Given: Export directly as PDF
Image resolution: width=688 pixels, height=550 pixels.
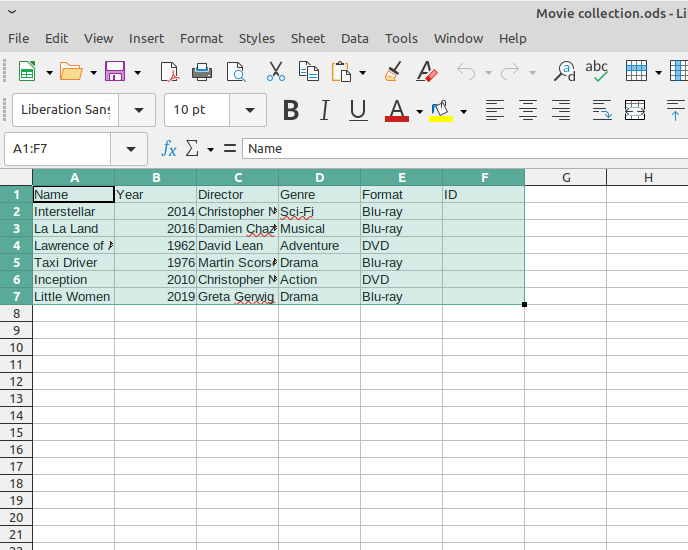Looking at the screenshot, I should click(170, 72).
